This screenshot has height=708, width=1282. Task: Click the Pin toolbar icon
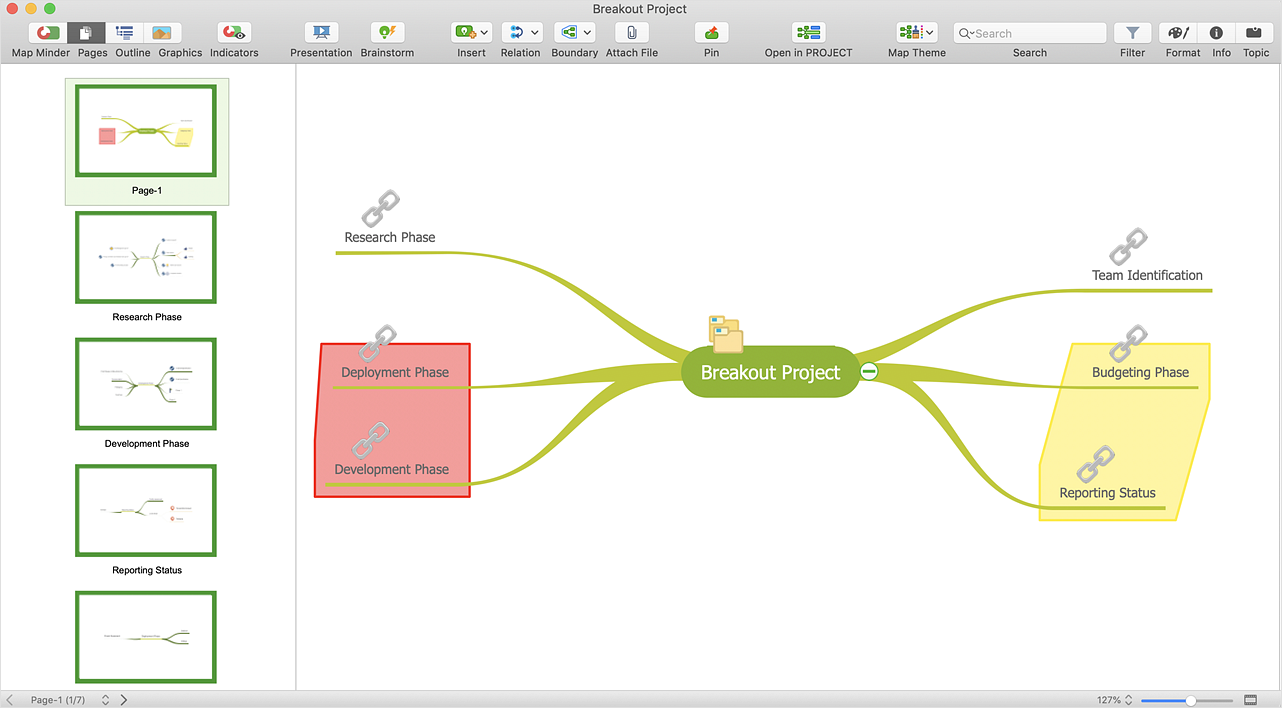point(711,33)
